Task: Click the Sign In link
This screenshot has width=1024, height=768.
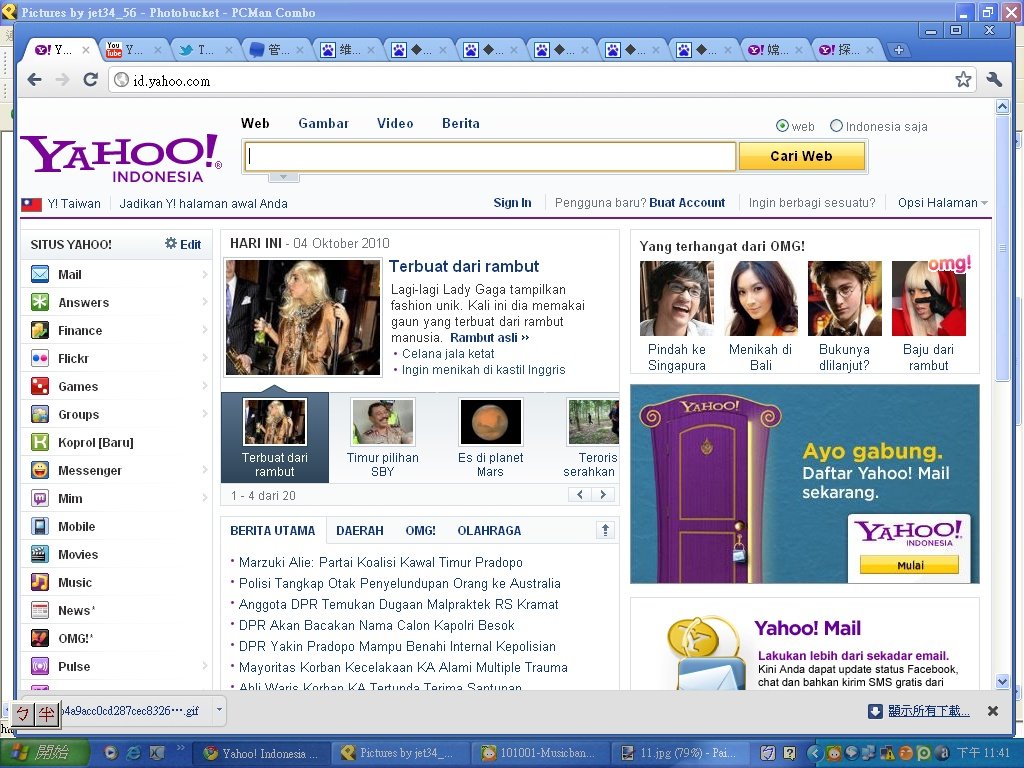Action: pos(512,203)
